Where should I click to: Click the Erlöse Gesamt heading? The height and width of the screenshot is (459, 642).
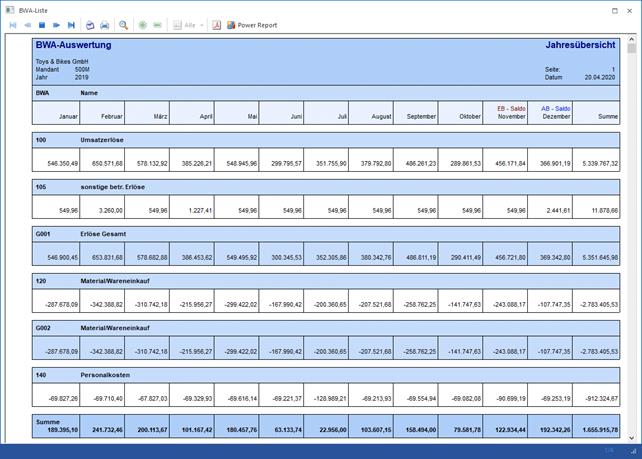click(104, 234)
